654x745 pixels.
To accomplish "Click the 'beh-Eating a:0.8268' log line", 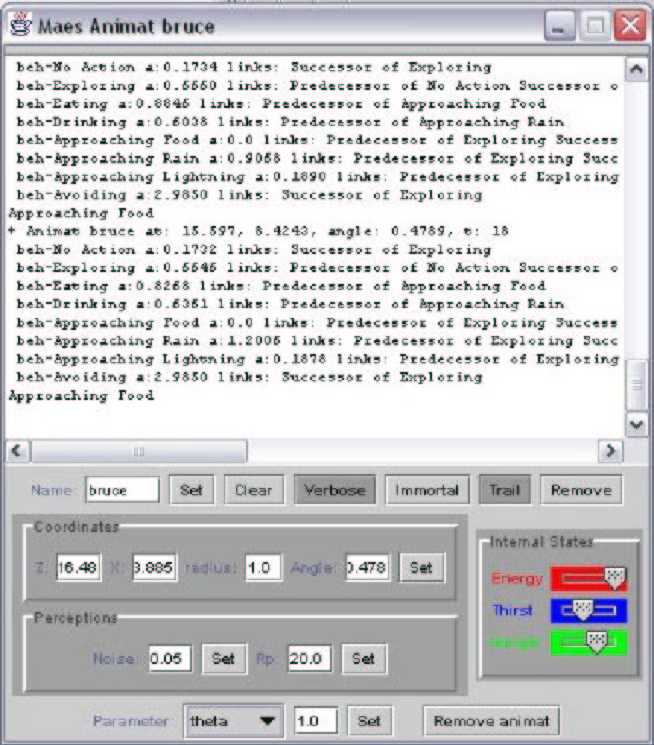I will [281, 286].
